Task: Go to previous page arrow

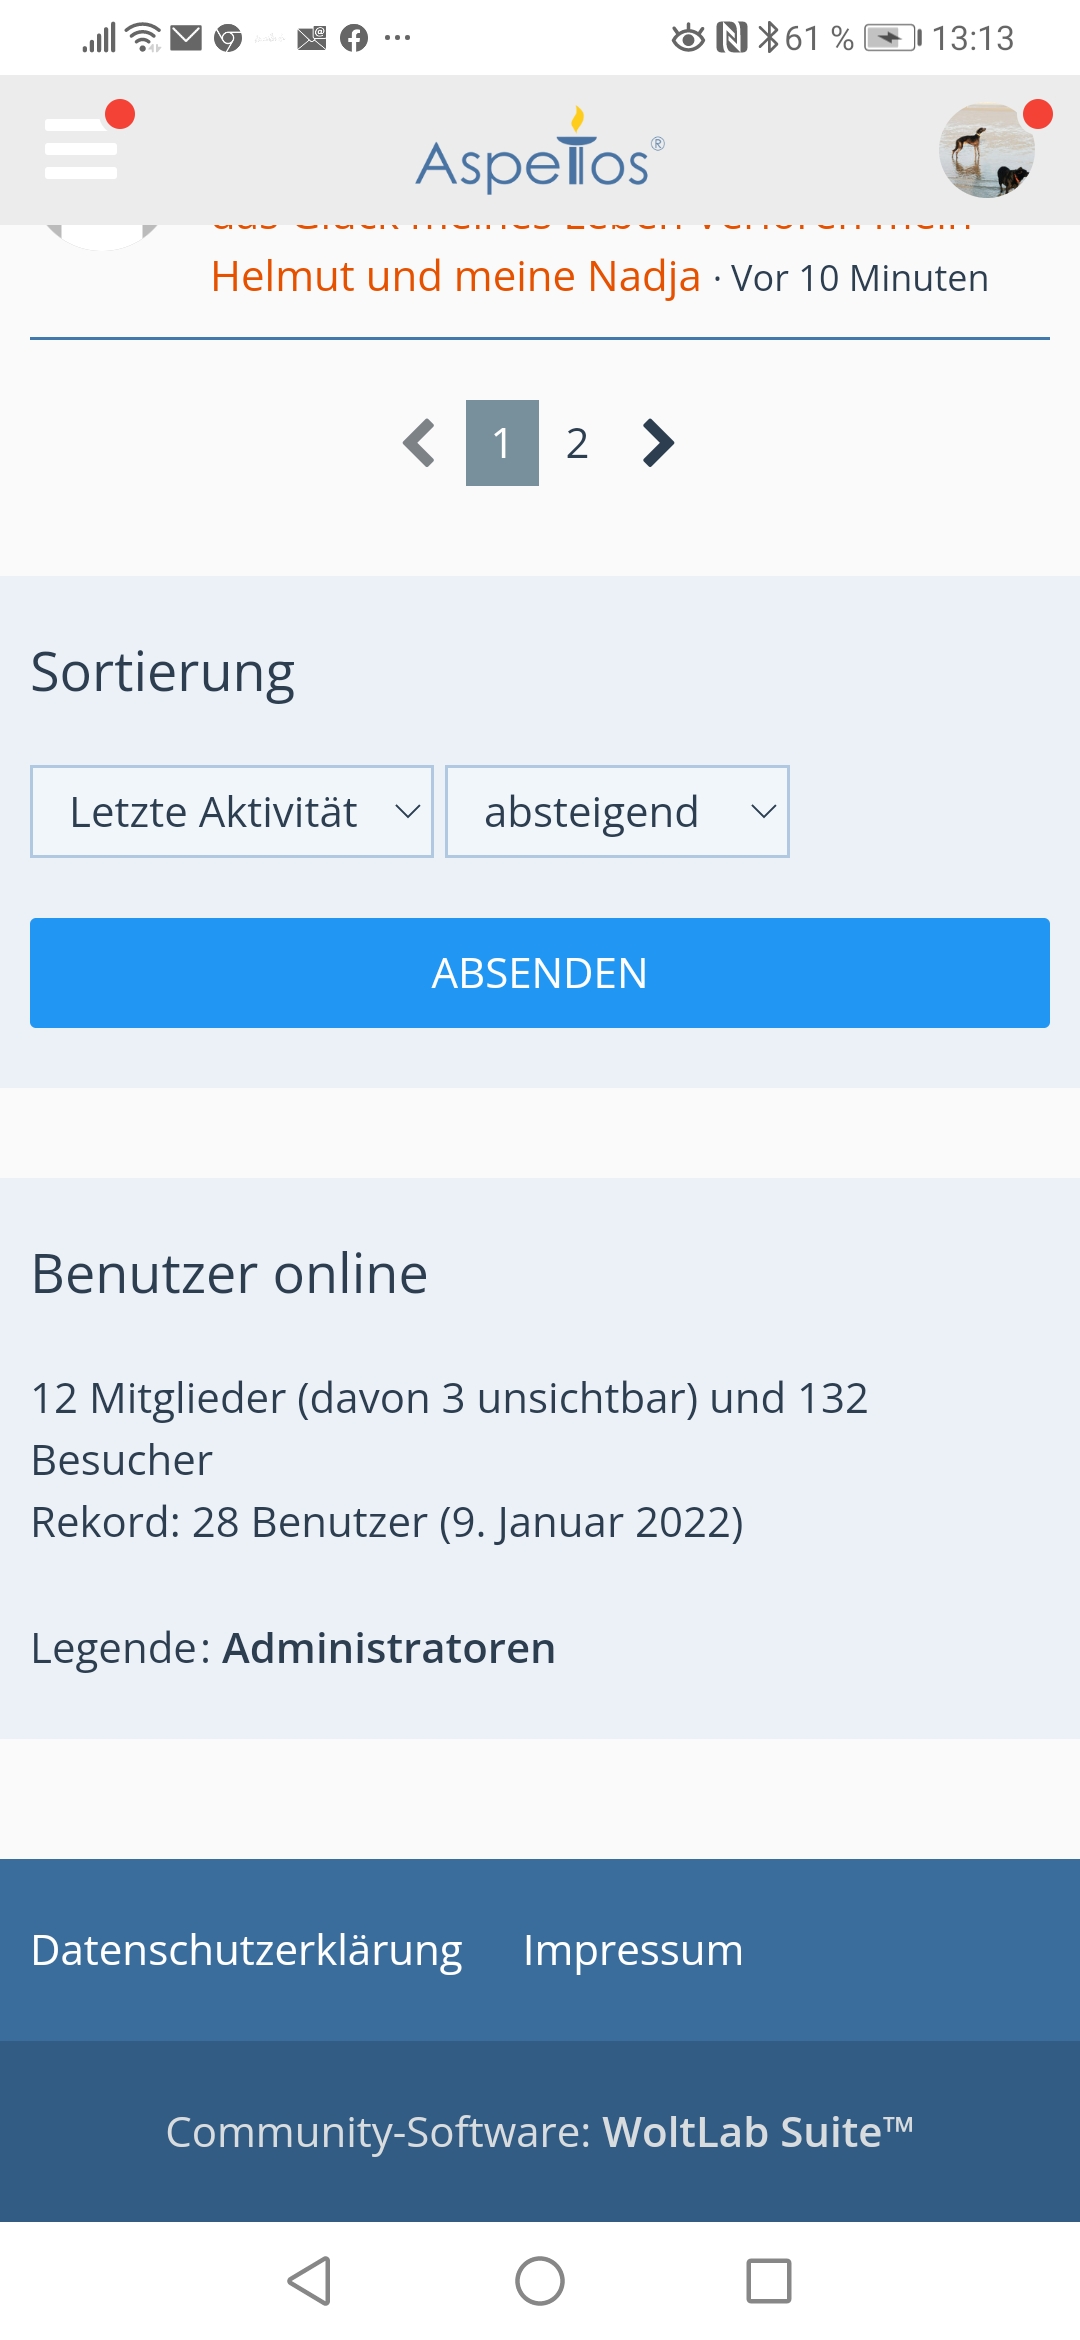Action: click(x=419, y=443)
